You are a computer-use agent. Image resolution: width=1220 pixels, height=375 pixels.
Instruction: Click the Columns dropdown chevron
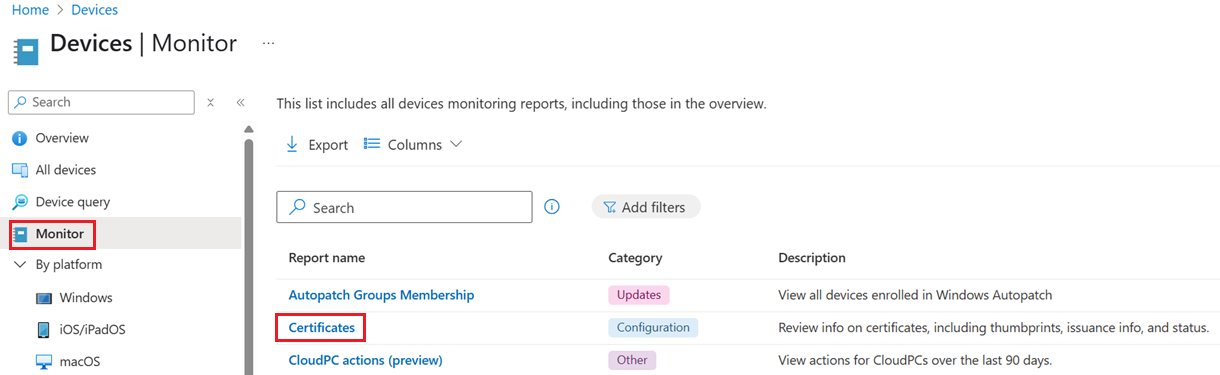click(x=456, y=144)
